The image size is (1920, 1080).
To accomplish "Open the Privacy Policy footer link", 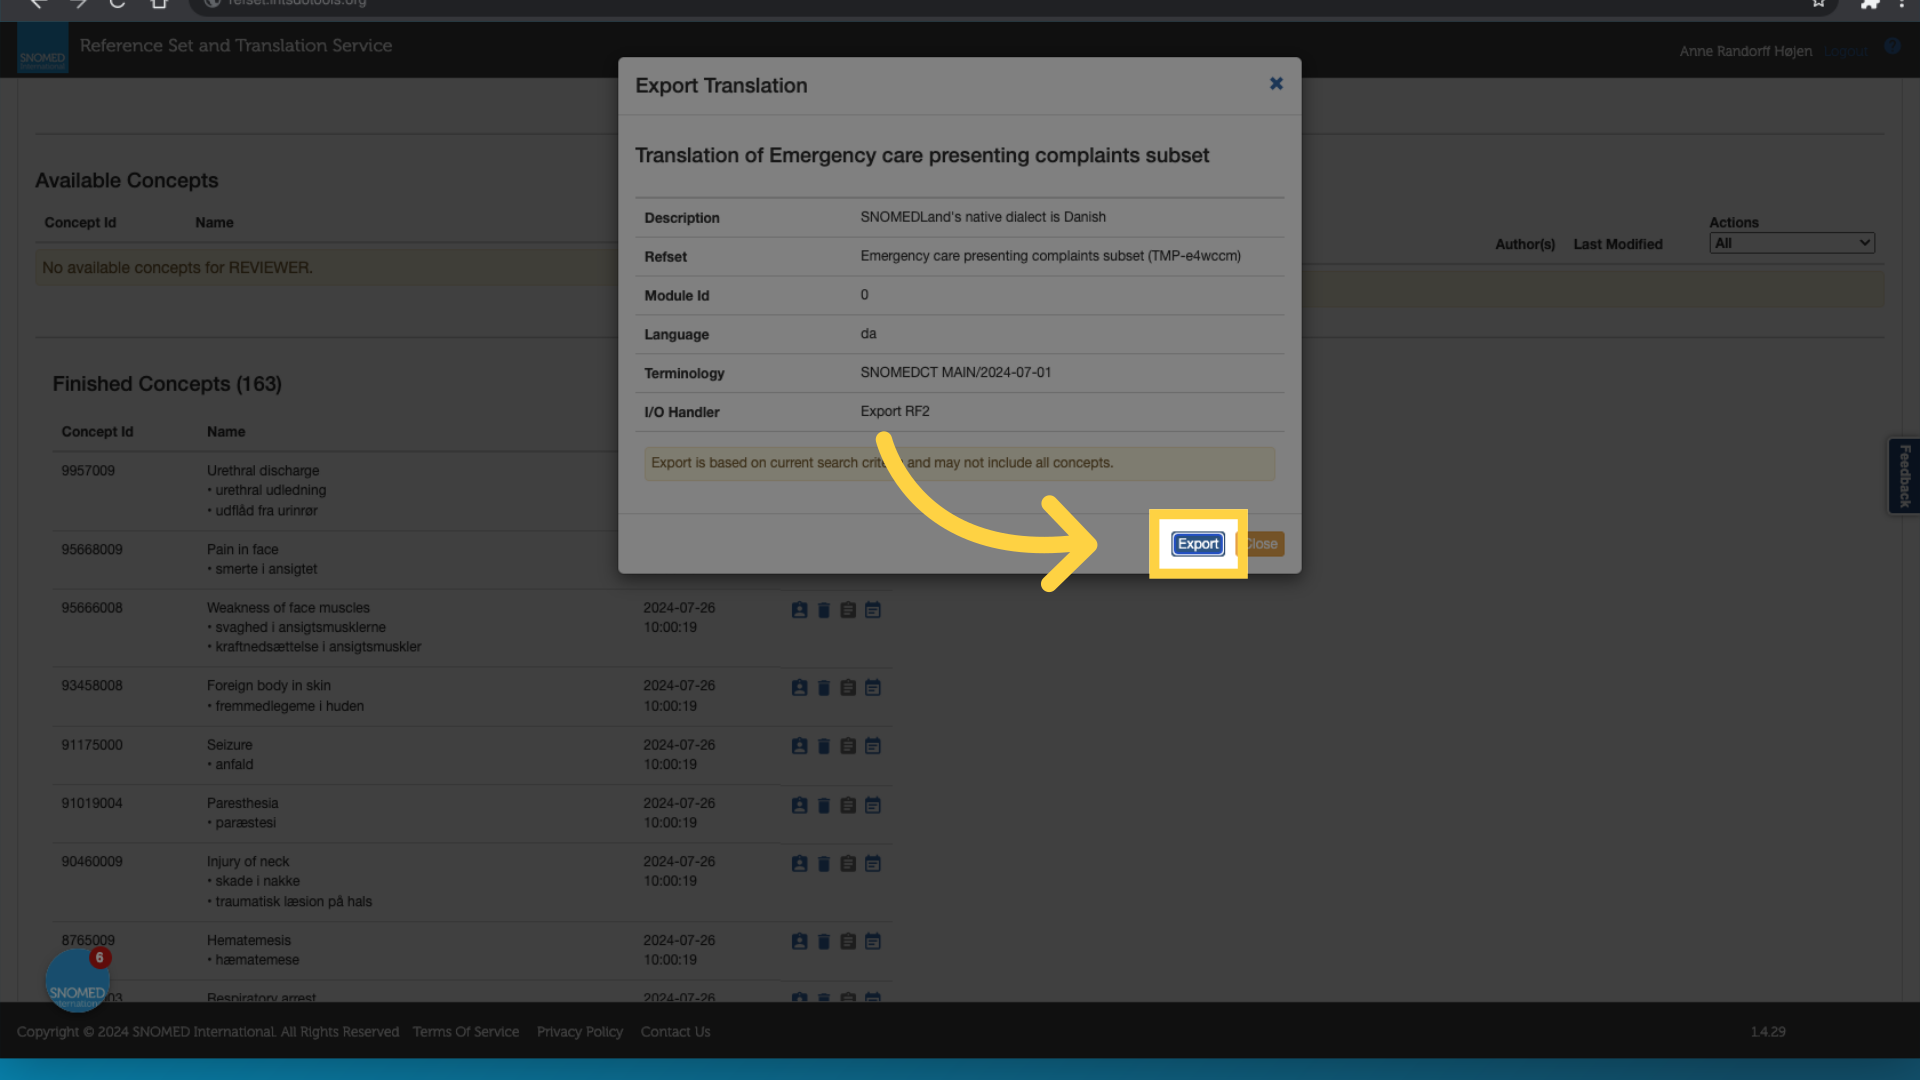I will (x=580, y=1032).
